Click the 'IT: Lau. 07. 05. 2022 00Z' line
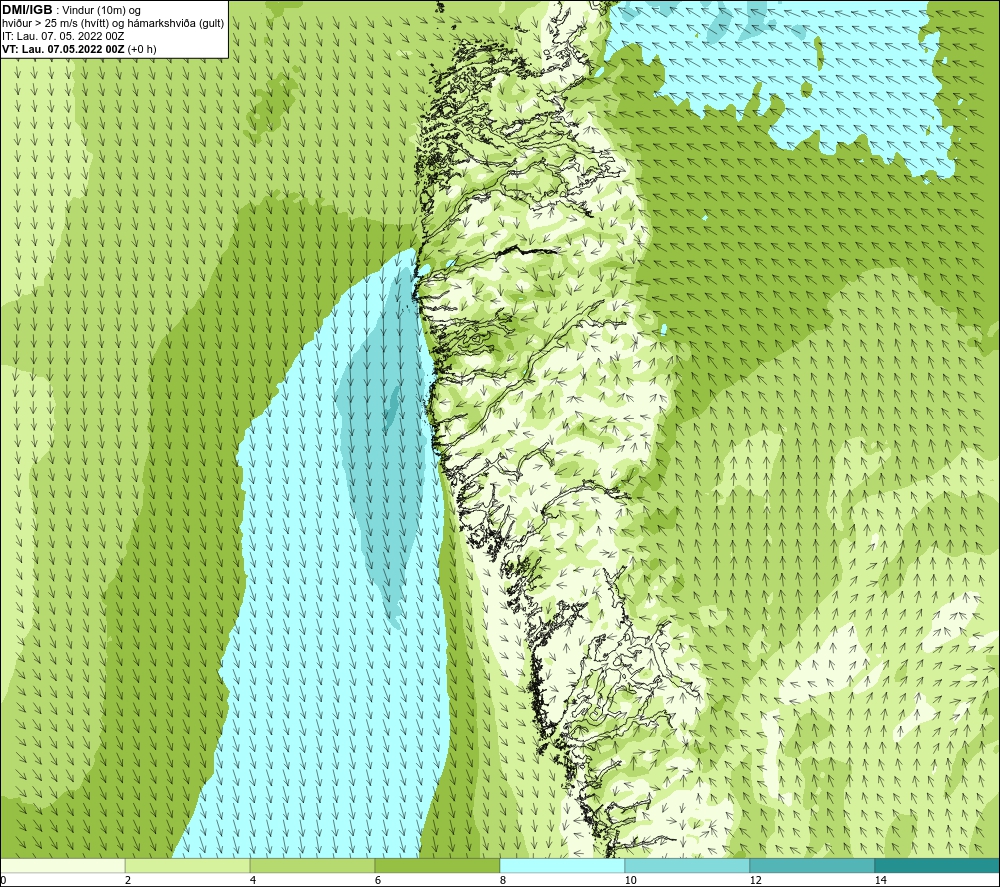1000x887 pixels. (x=63, y=36)
